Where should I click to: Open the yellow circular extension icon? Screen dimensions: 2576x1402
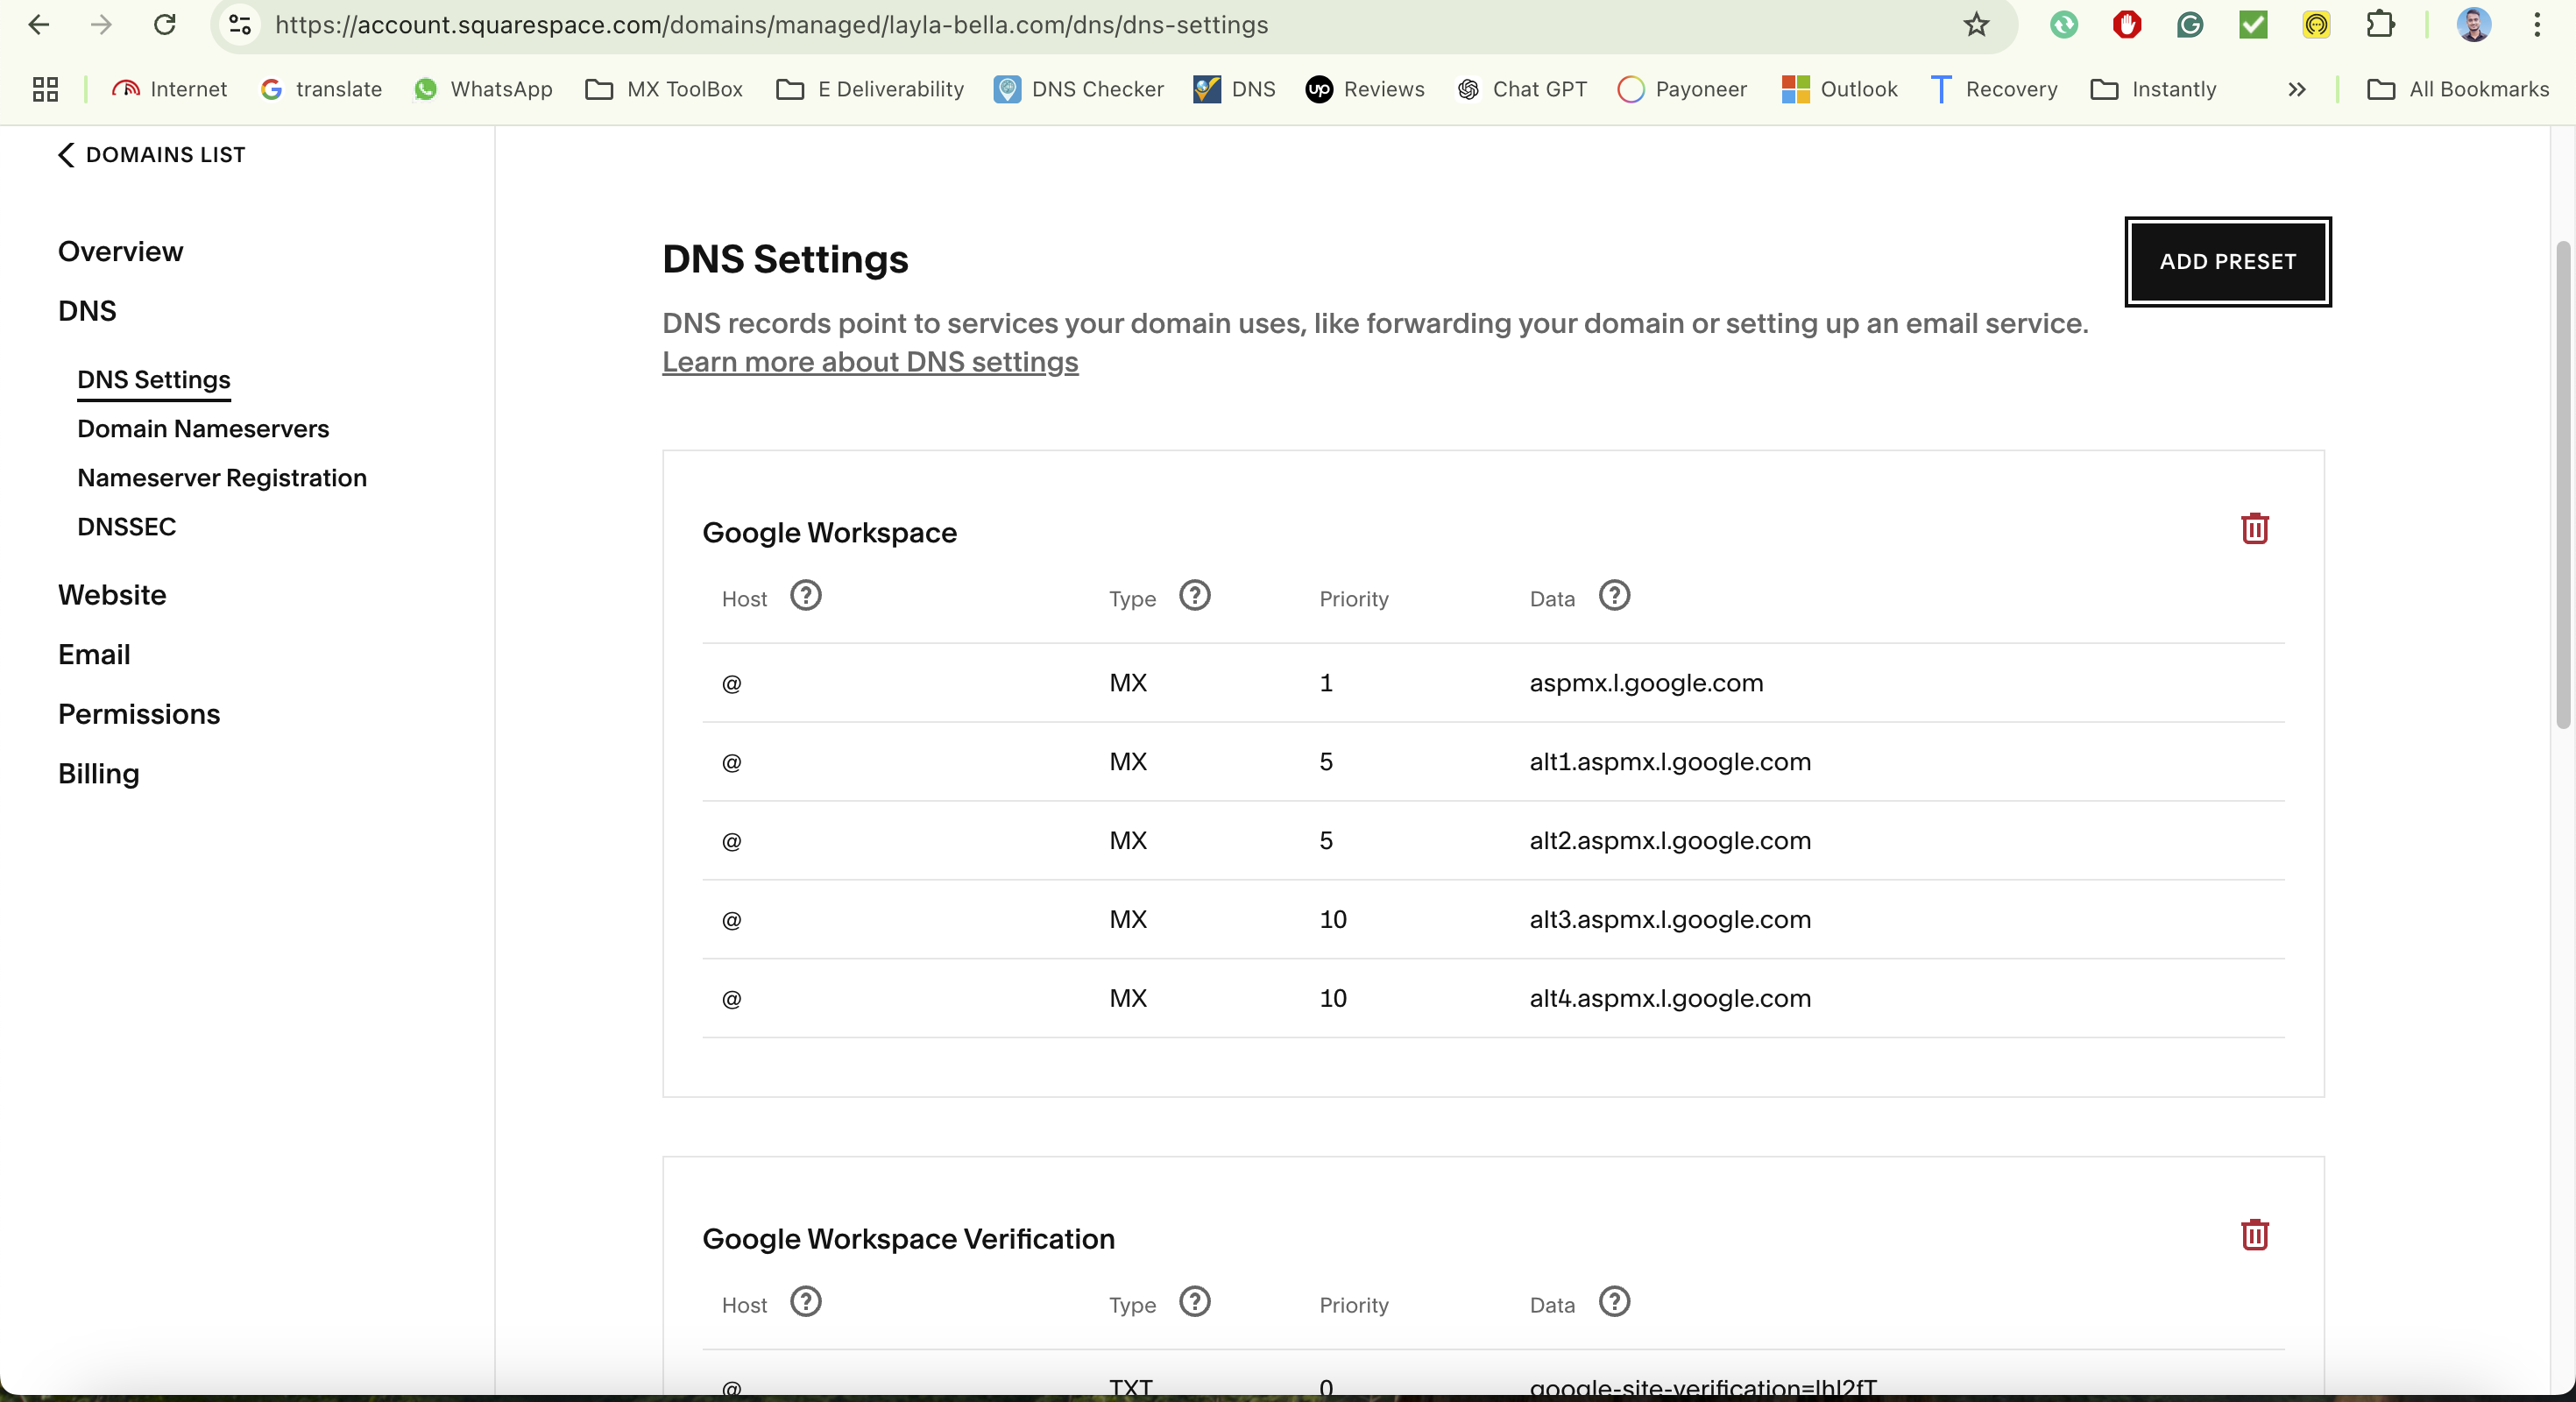pos(2316,25)
